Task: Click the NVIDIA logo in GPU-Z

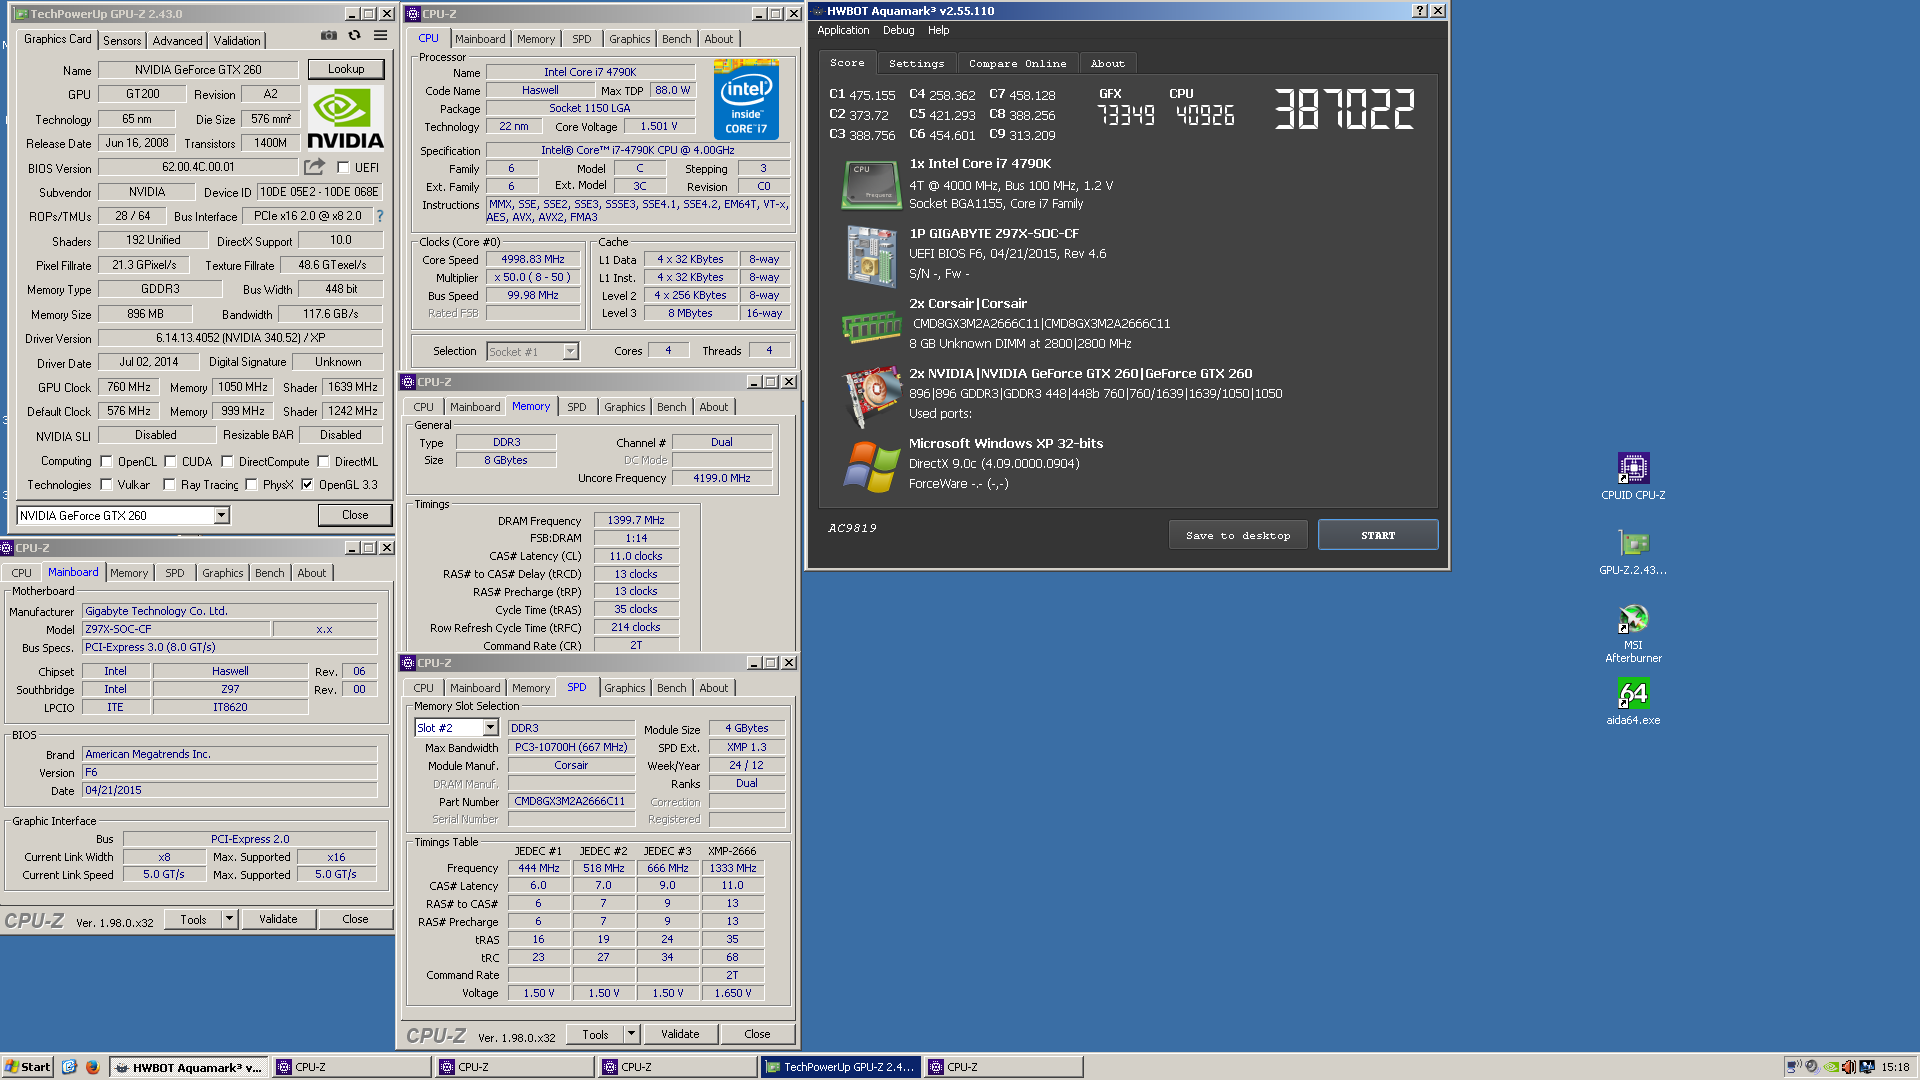Action: point(345,118)
